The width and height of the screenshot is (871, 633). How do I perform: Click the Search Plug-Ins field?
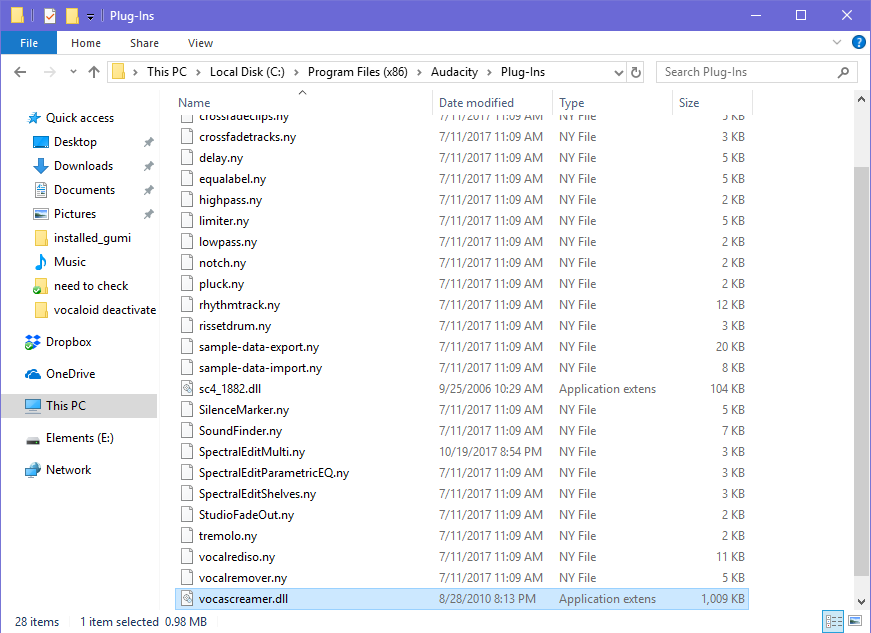[748, 72]
